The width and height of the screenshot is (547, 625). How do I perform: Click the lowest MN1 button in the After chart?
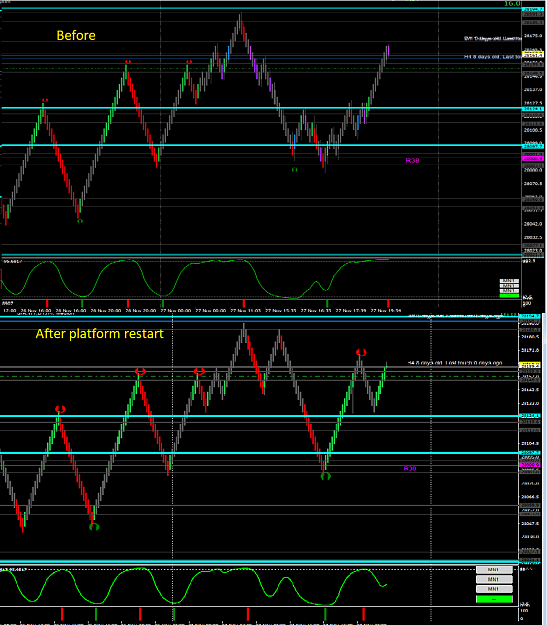click(494, 589)
